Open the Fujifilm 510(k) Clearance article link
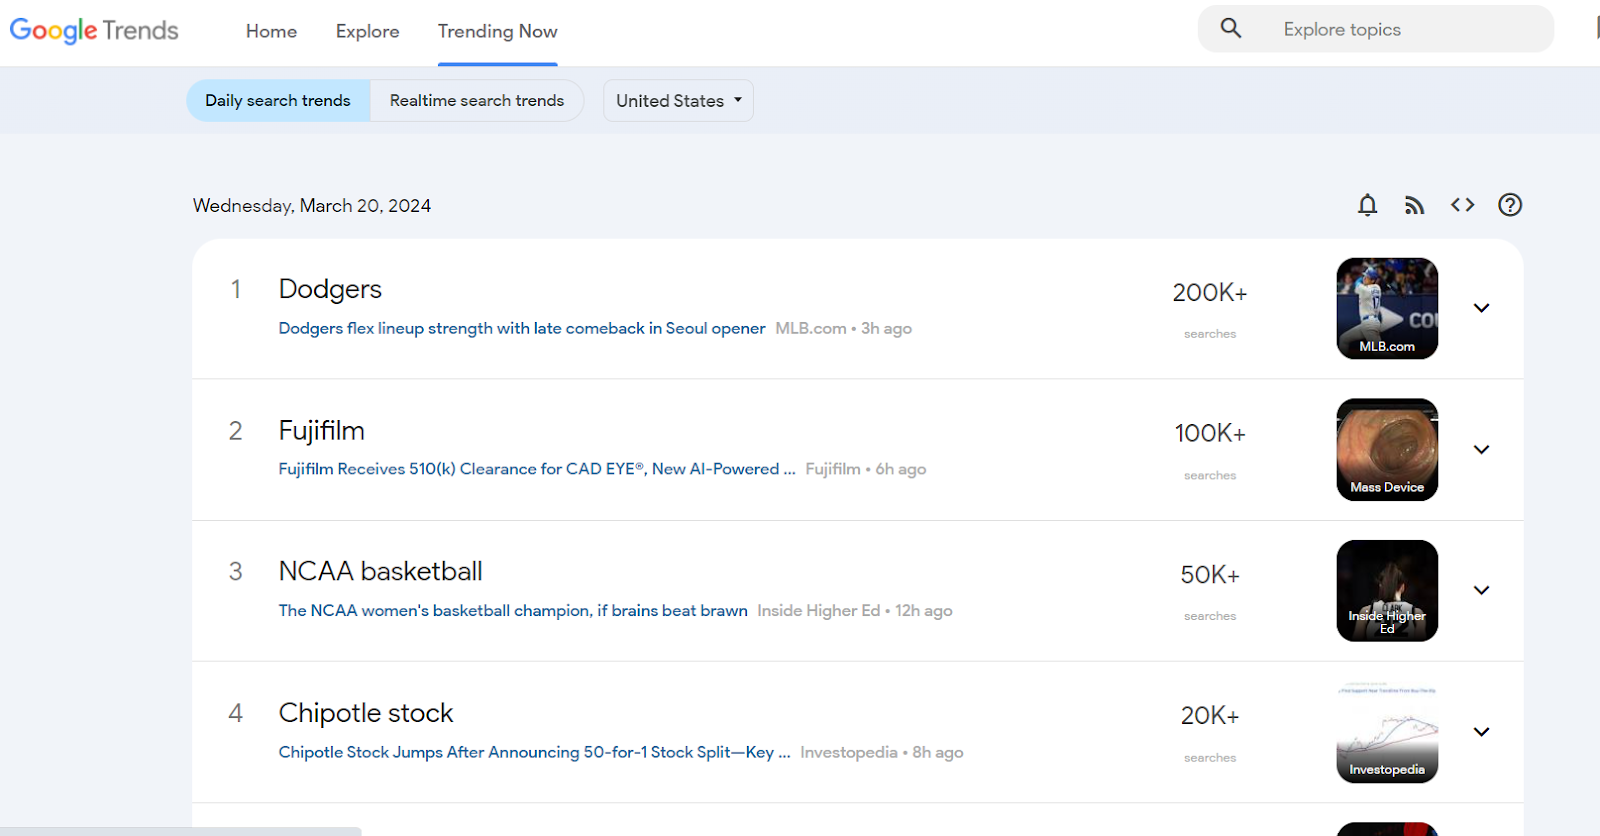 [537, 469]
